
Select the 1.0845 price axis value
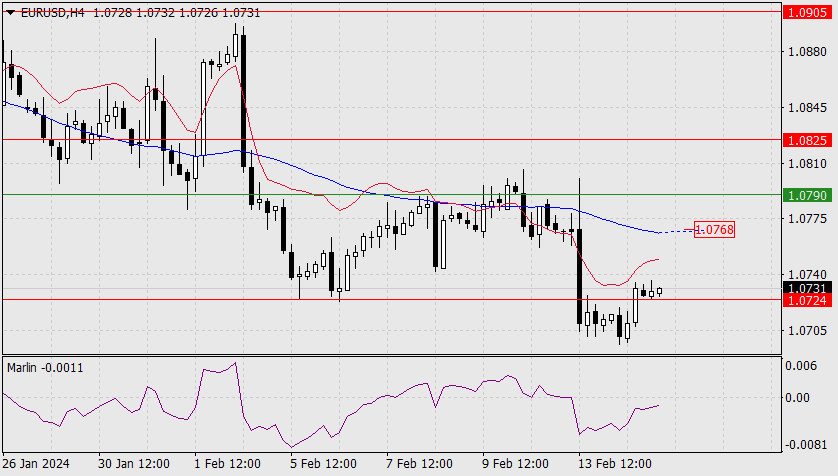click(x=807, y=108)
